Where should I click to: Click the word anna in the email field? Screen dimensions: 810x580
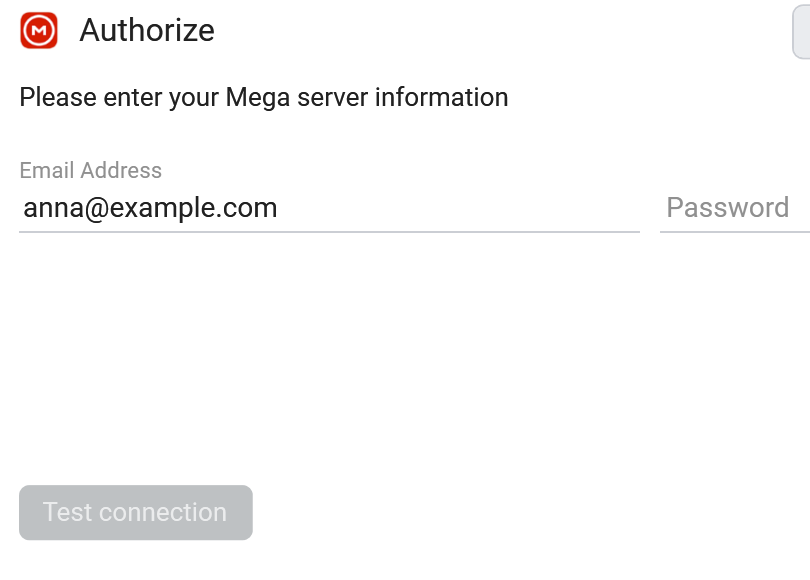54,209
